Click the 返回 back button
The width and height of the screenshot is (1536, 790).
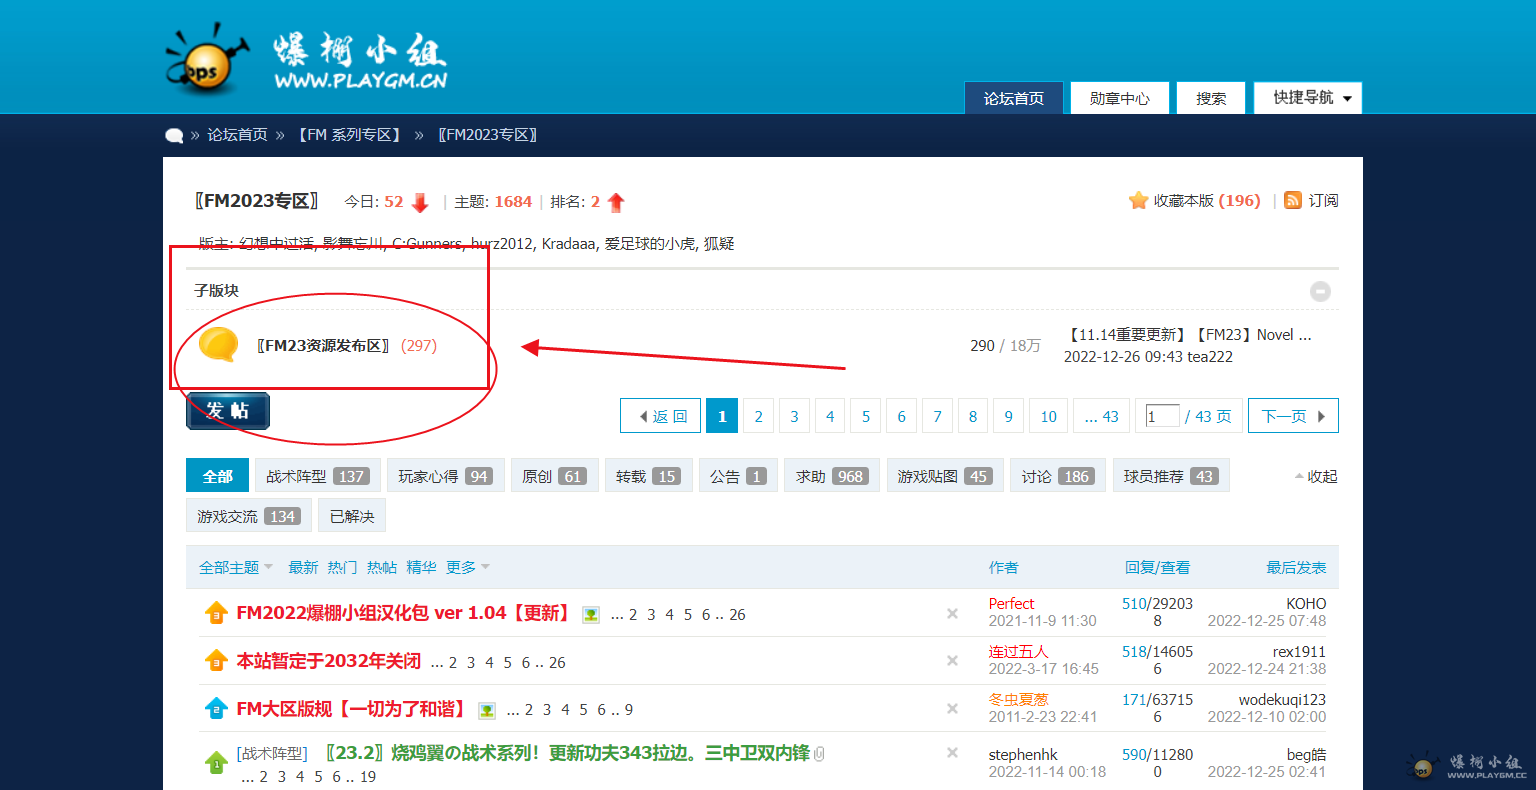(x=661, y=416)
